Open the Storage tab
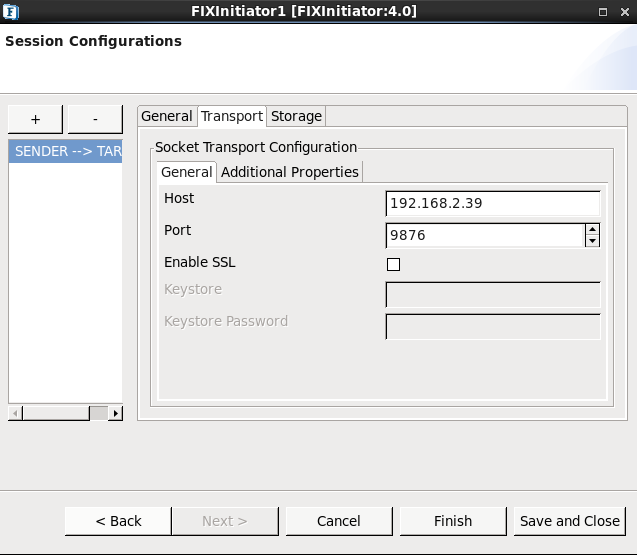This screenshot has height=555, width=637. tap(296, 116)
